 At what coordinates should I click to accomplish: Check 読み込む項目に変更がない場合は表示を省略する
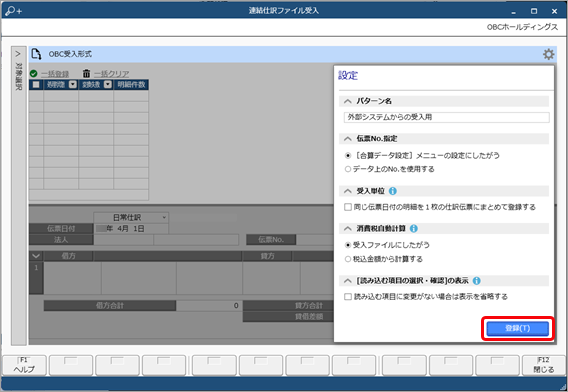pyautogui.click(x=348, y=297)
